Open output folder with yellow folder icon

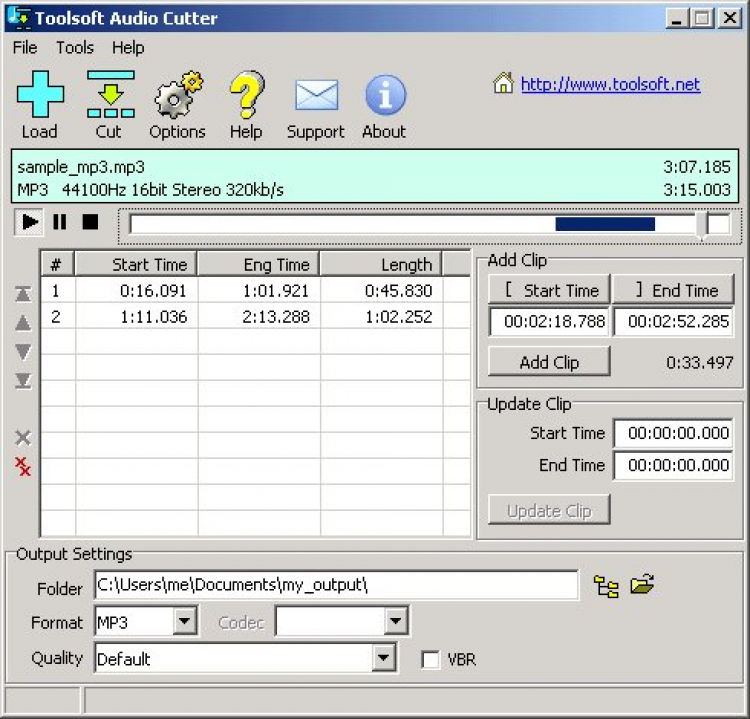642,584
